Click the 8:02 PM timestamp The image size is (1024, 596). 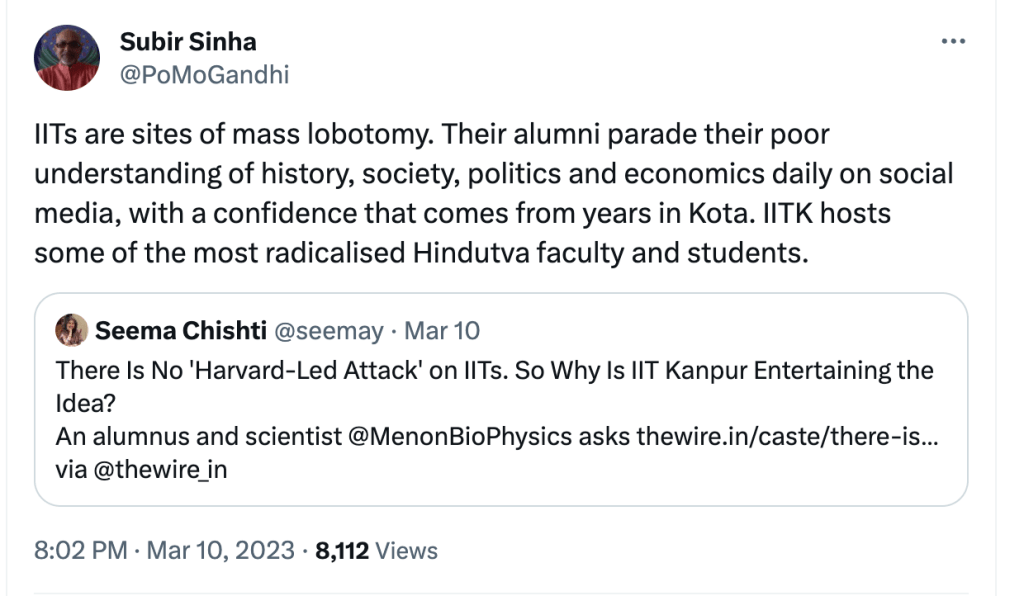80,550
